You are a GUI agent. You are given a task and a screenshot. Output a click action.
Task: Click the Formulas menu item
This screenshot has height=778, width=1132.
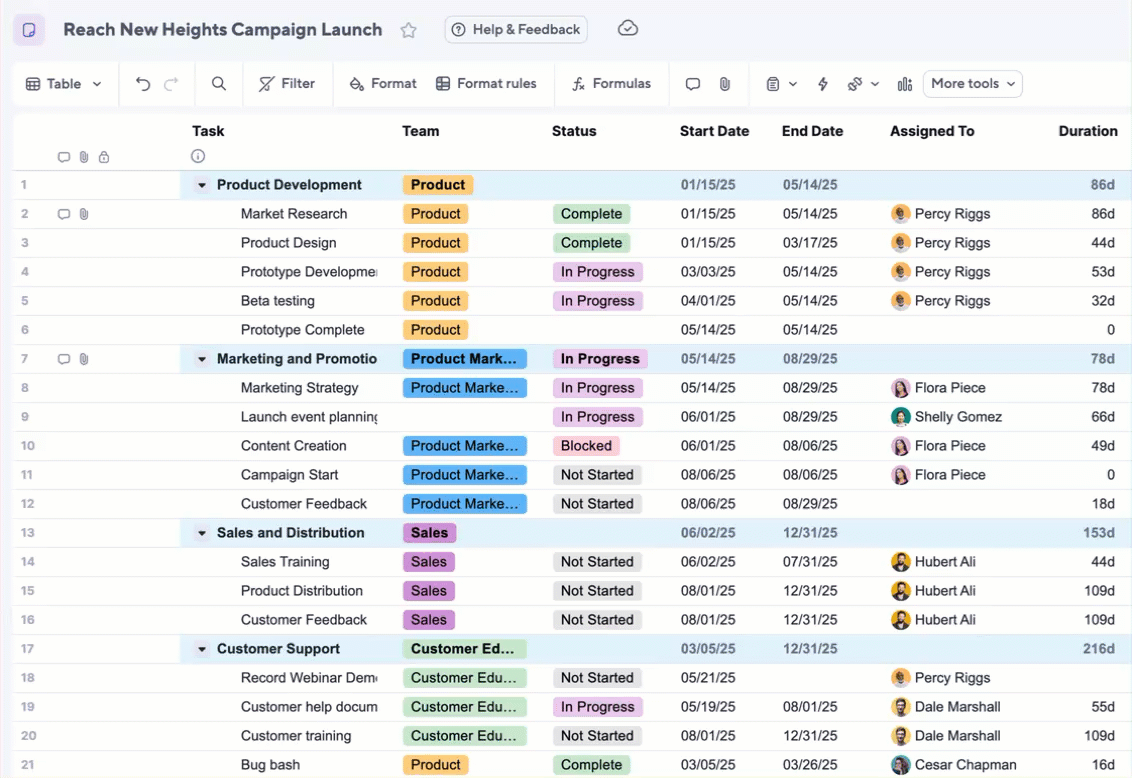pyautogui.click(x=611, y=84)
